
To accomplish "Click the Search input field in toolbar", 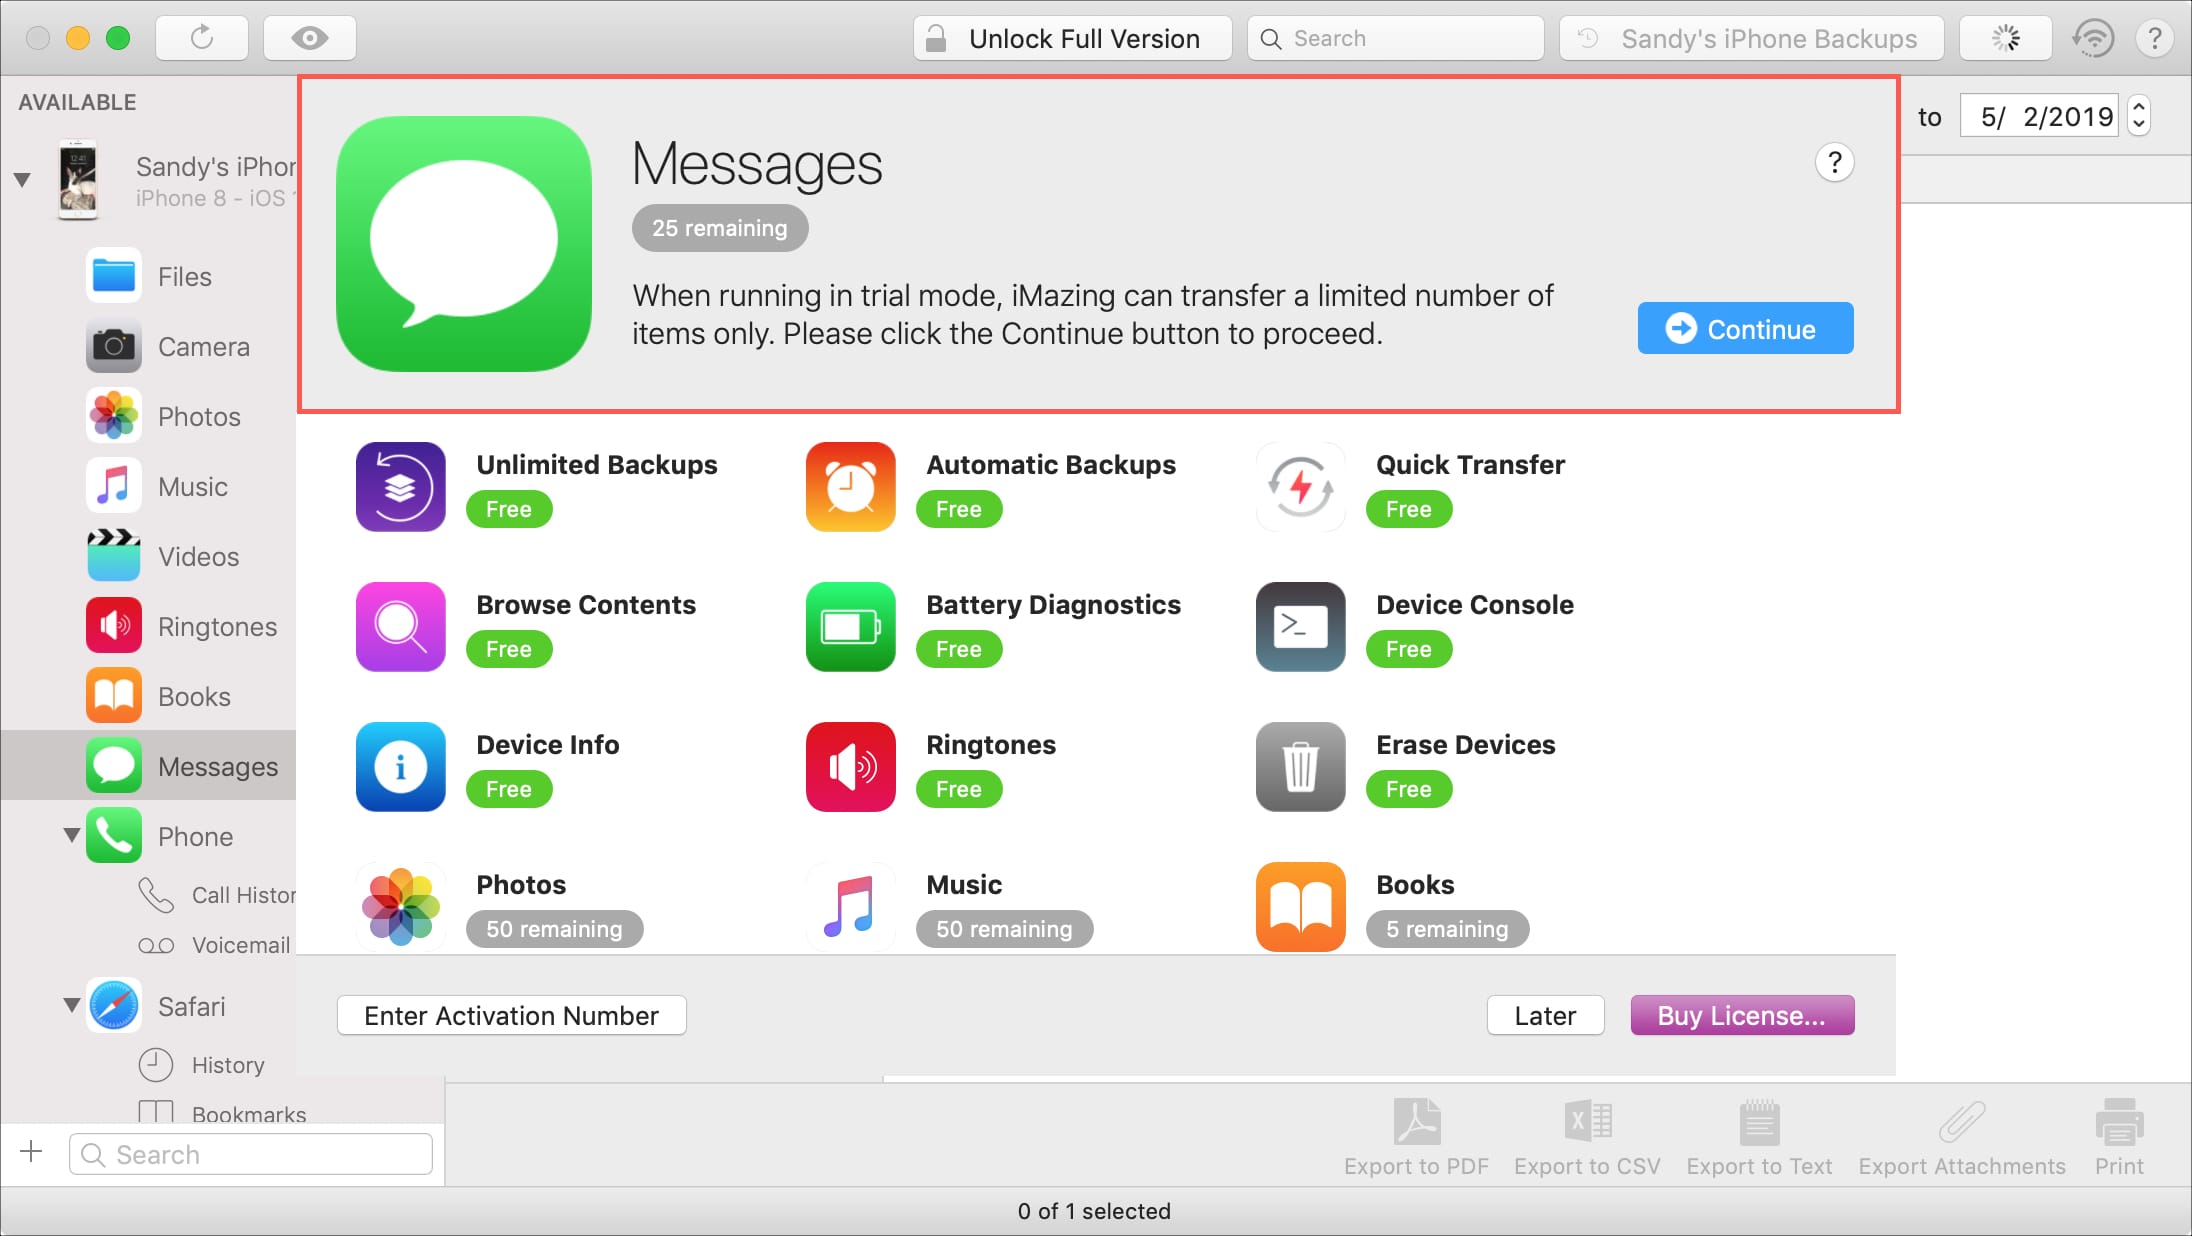I will coord(1397,38).
